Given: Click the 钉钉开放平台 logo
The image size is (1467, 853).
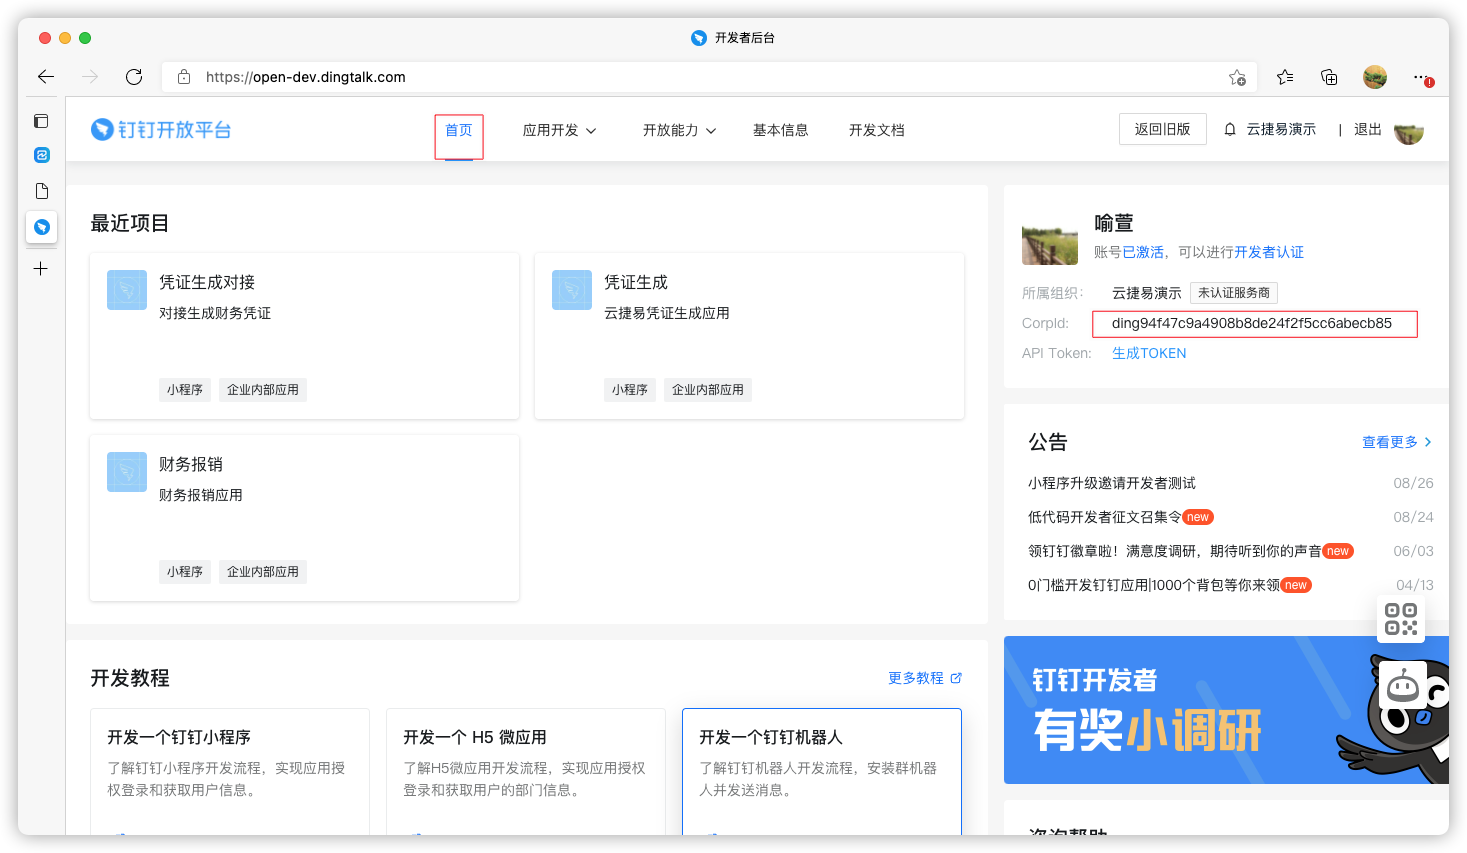Looking at the screenshot, I should pyautogui.click(x=161, y=130).
